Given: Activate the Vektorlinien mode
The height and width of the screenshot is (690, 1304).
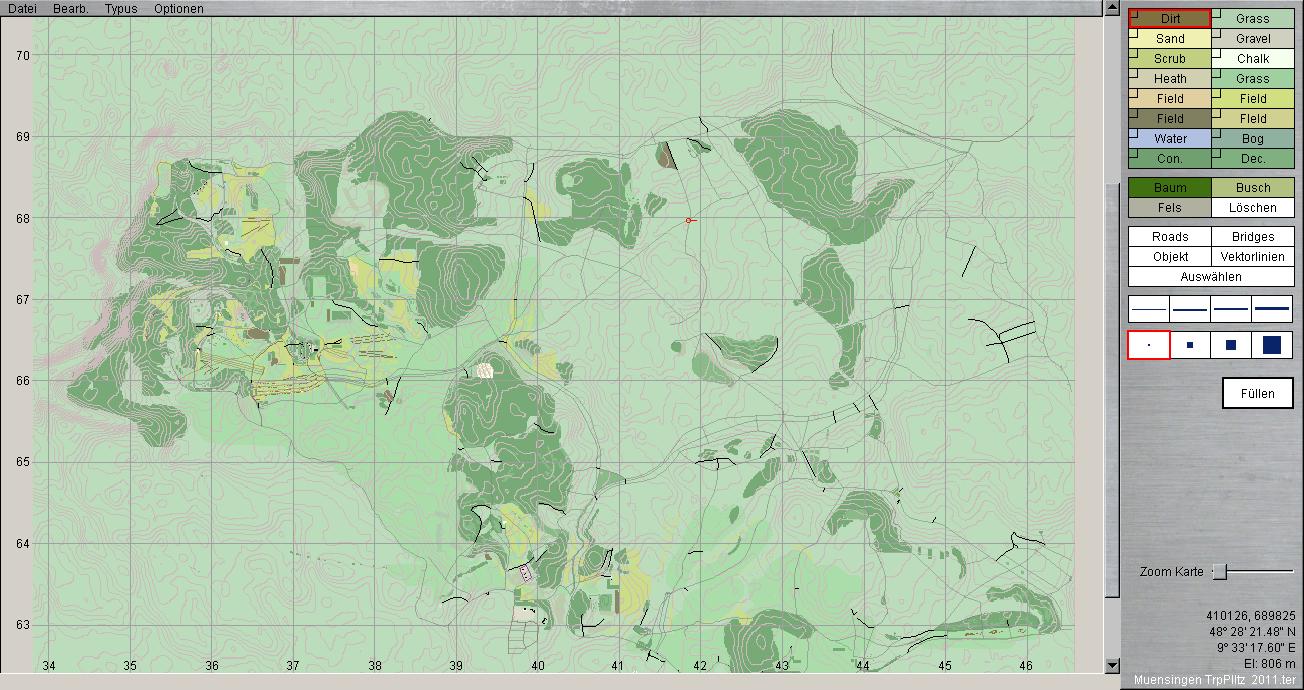Looking at the screenshot, I should [x=1253, y=257].
